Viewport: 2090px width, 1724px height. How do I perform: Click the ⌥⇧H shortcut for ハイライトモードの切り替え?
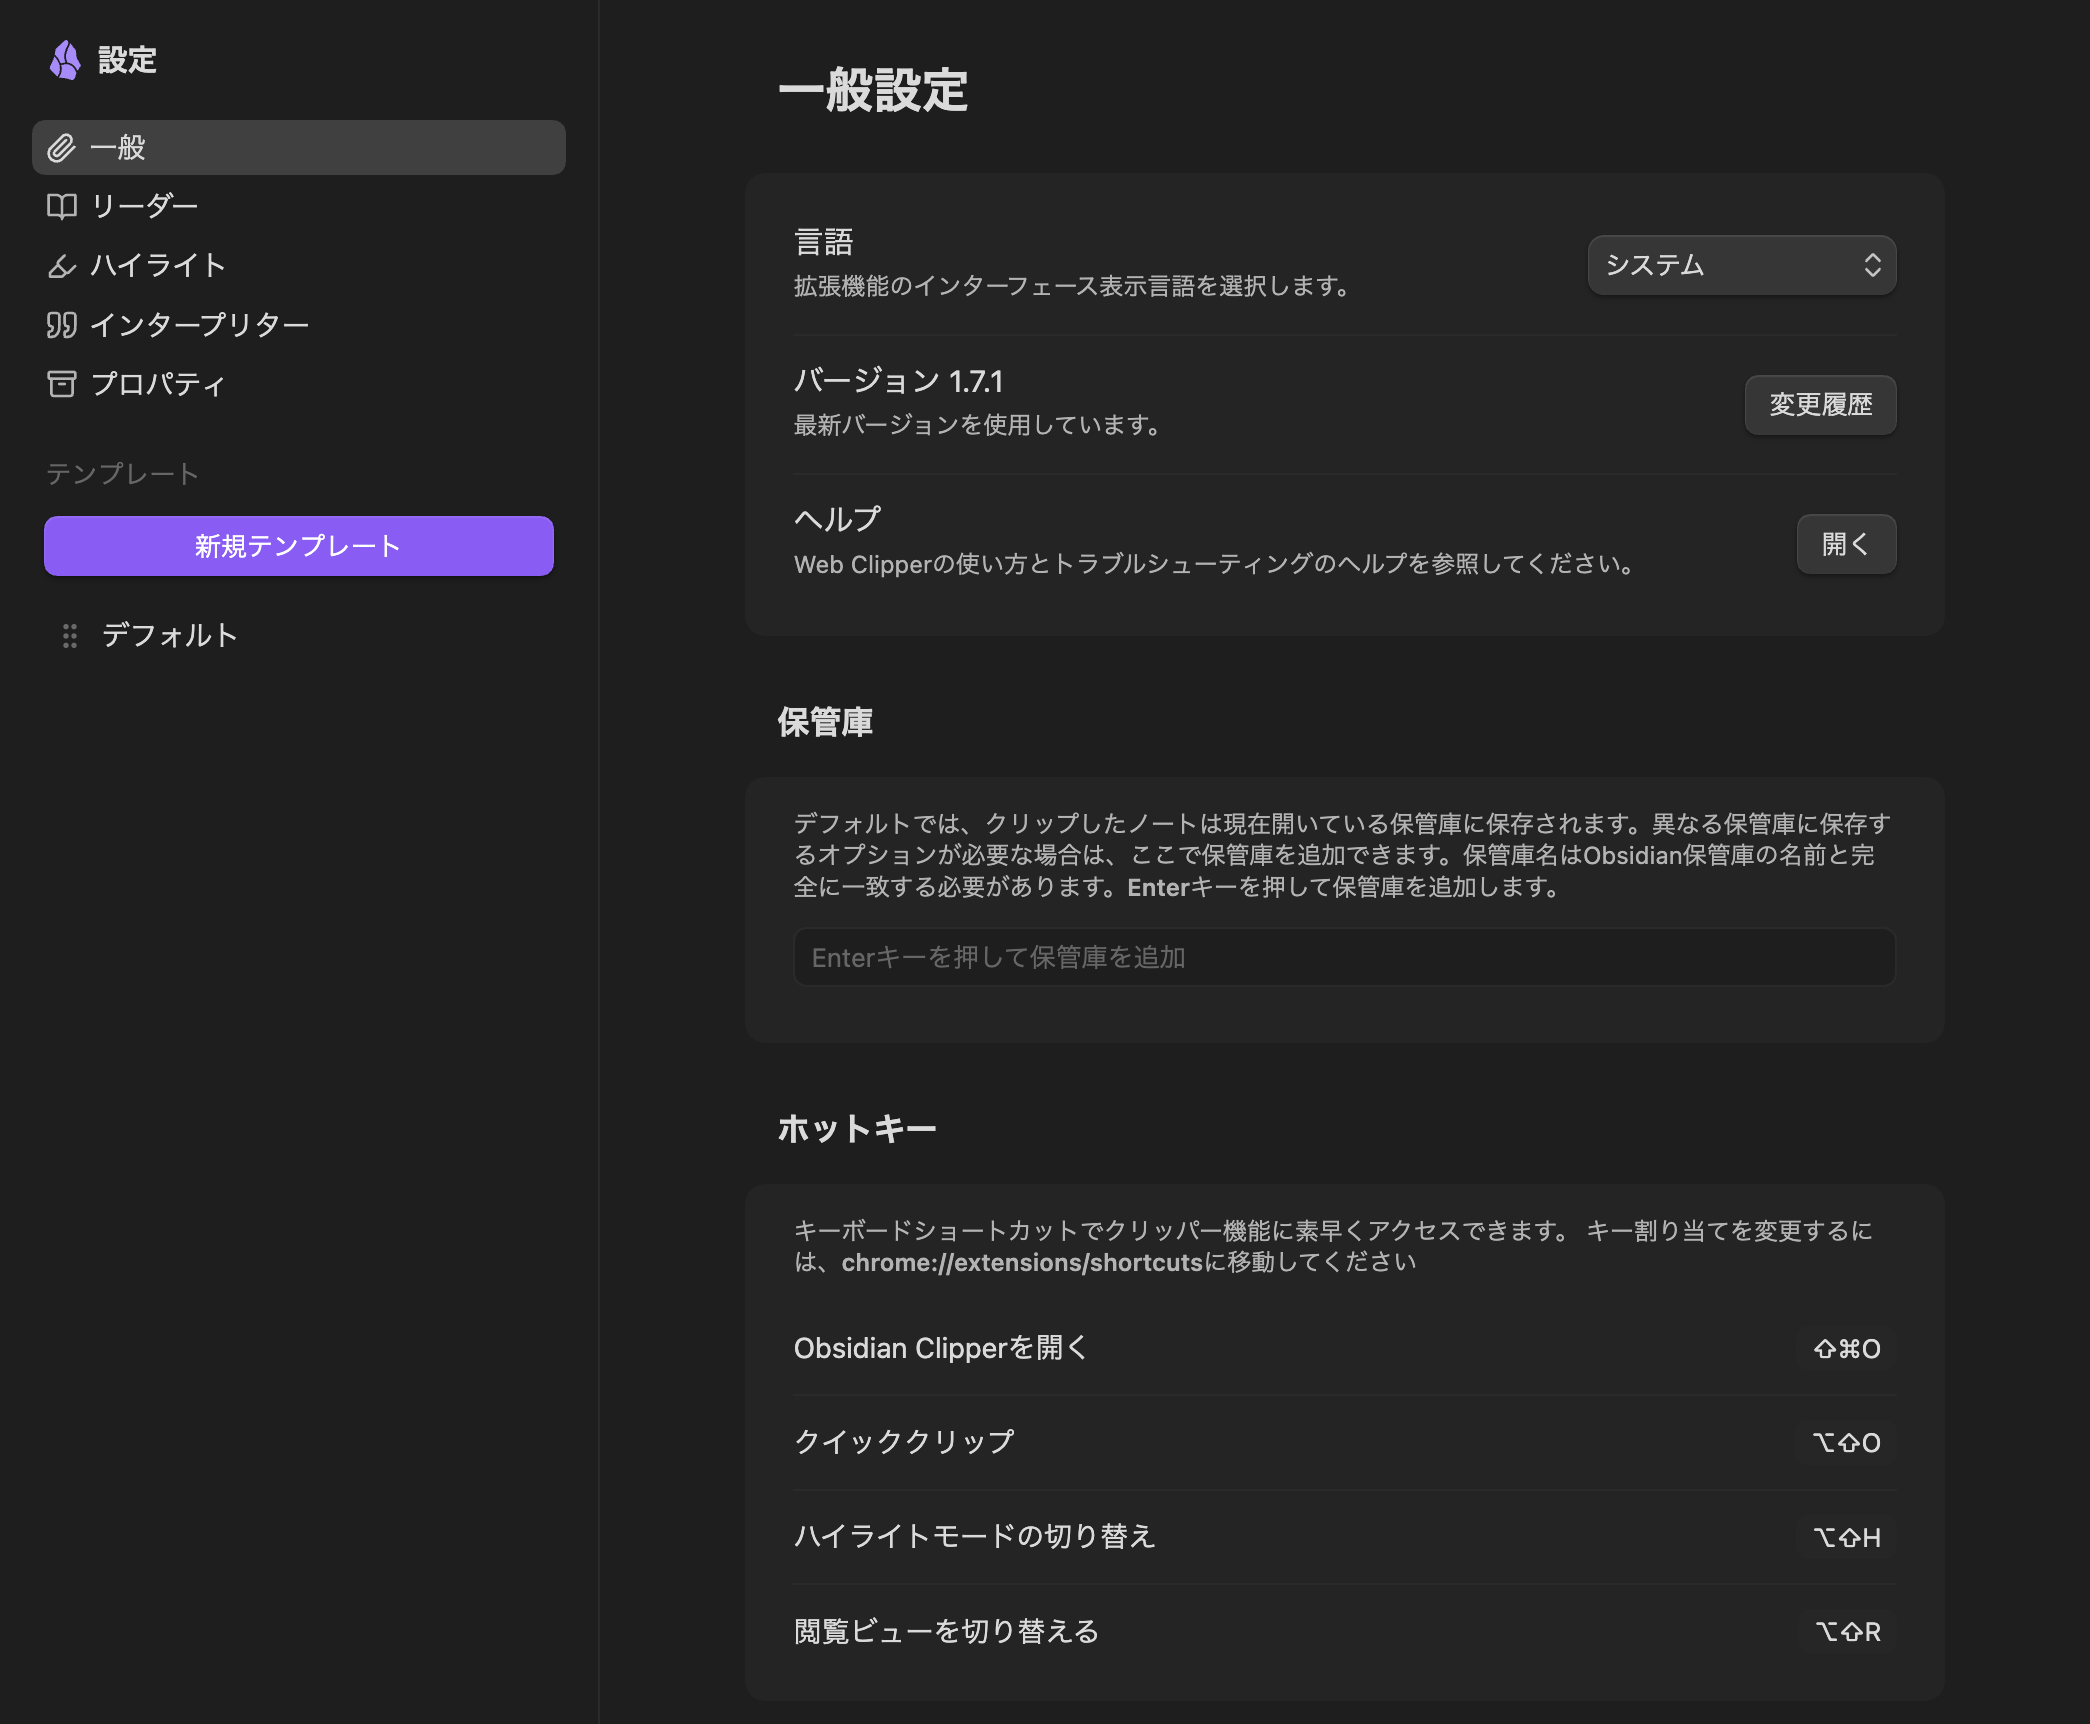[1847, 1537]
